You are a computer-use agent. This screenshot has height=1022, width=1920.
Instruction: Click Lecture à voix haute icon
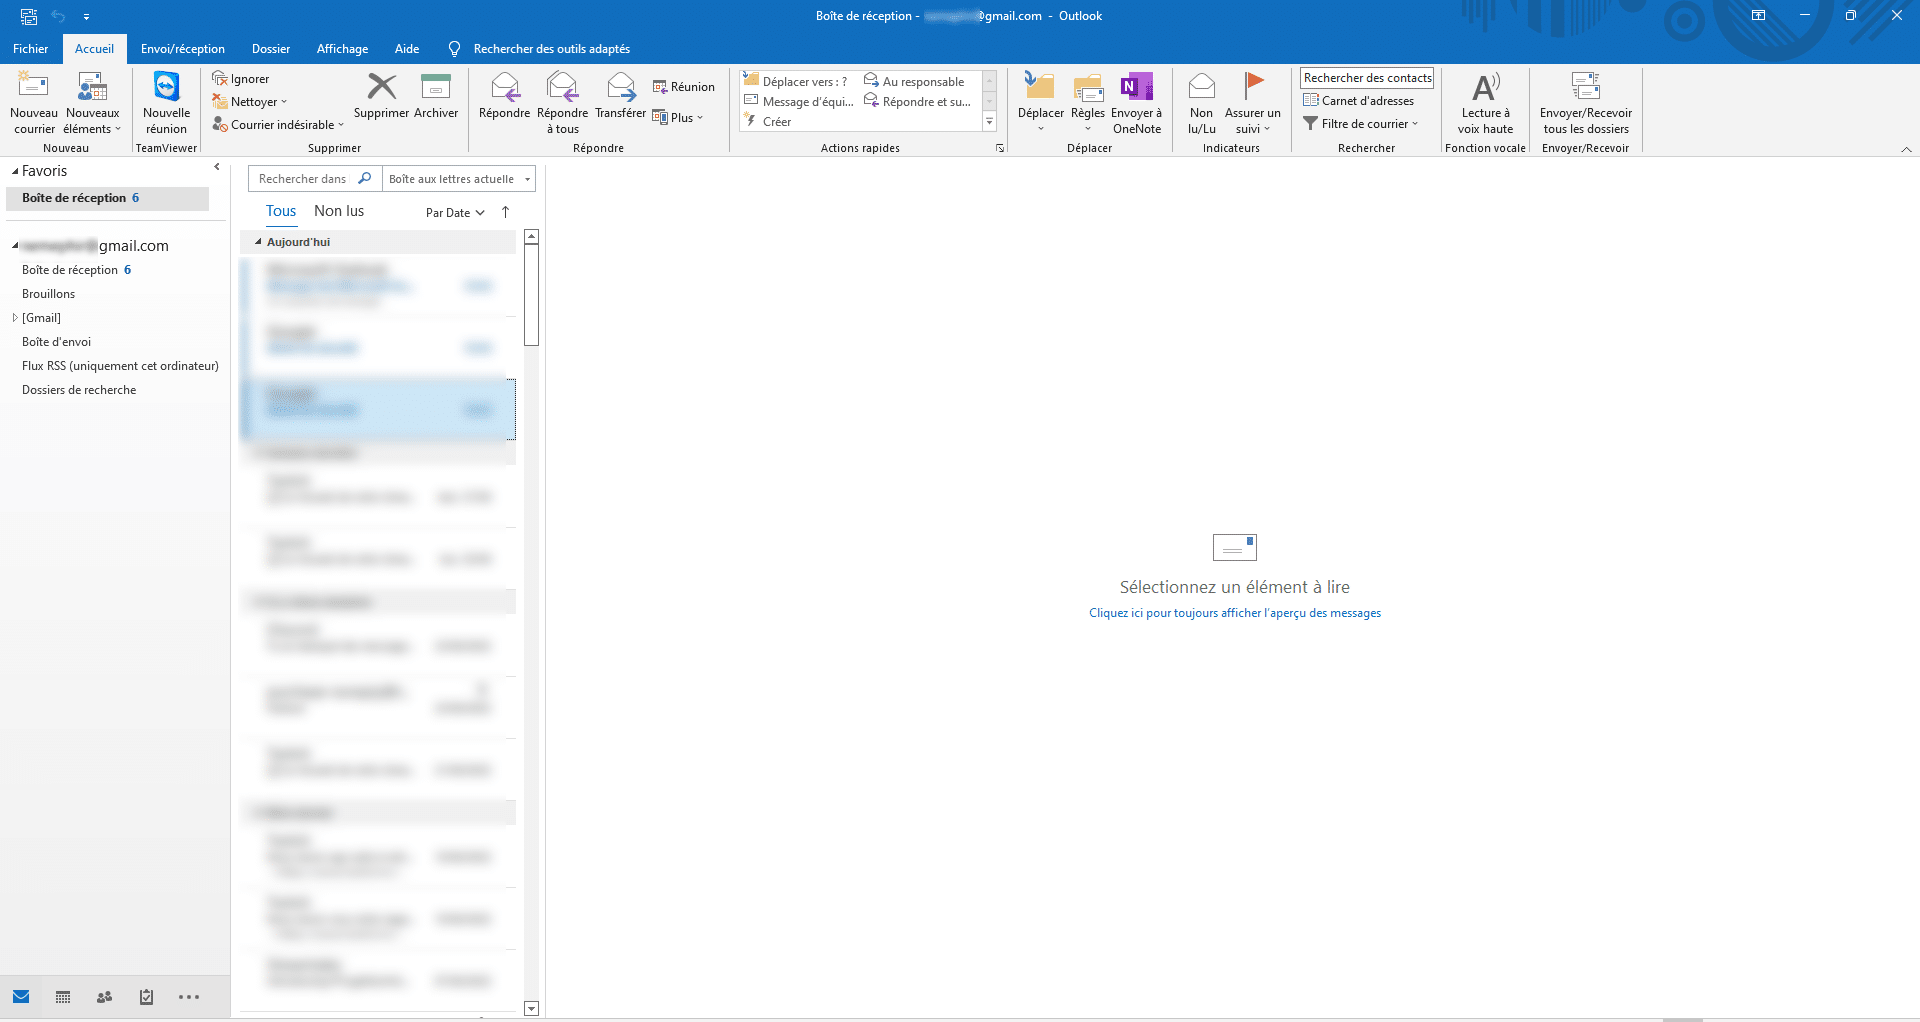pyautogui.click(x=1485, y=88)
